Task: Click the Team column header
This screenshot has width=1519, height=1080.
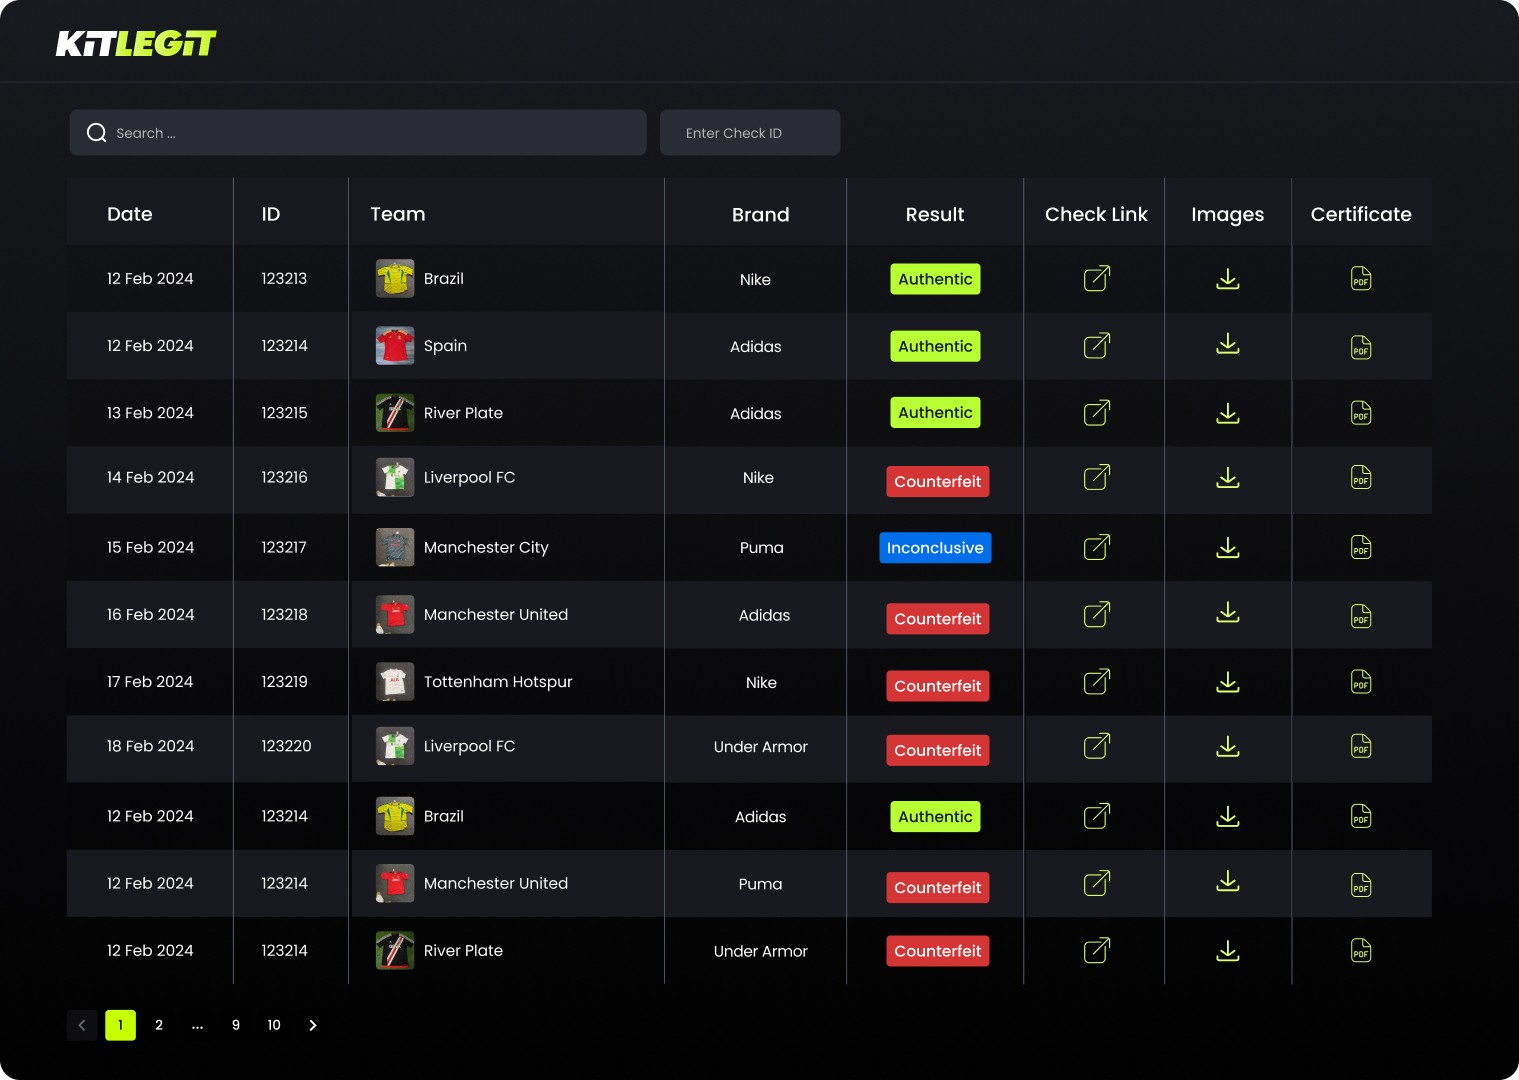Action: pyautogui.click(x=398, y=214)
